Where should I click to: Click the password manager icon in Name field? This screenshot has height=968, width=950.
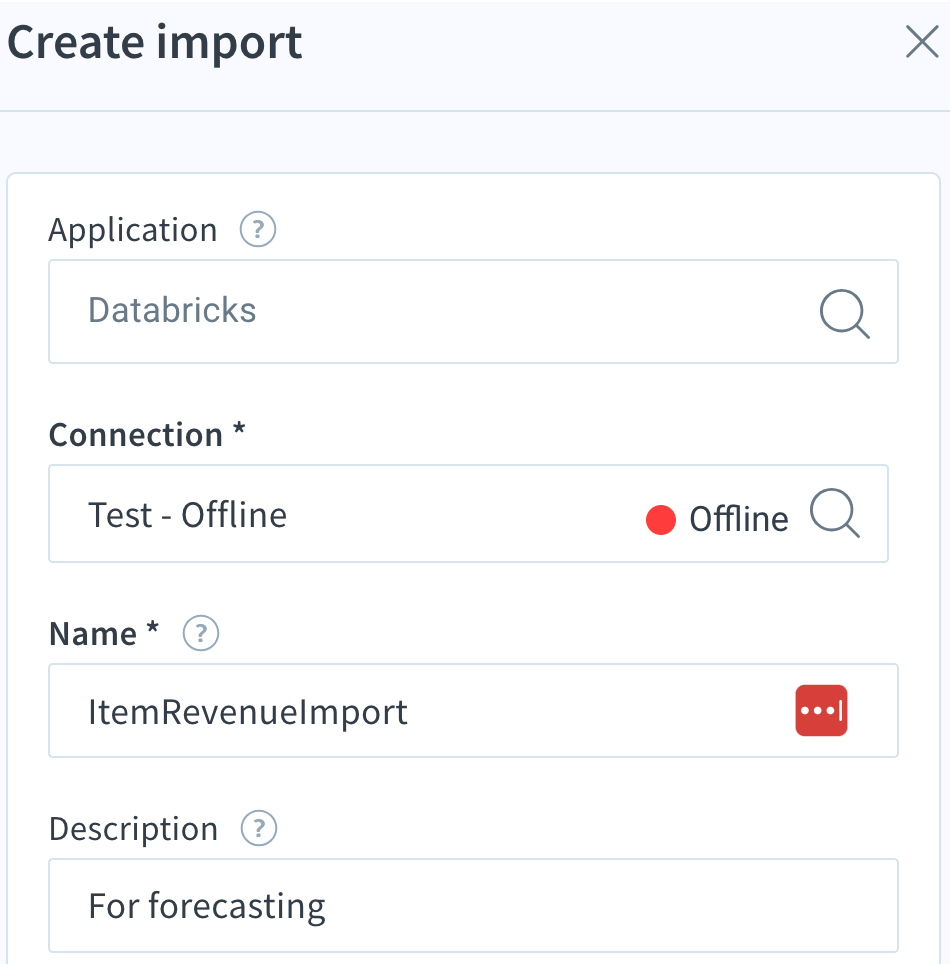click(x=820, y=710)
